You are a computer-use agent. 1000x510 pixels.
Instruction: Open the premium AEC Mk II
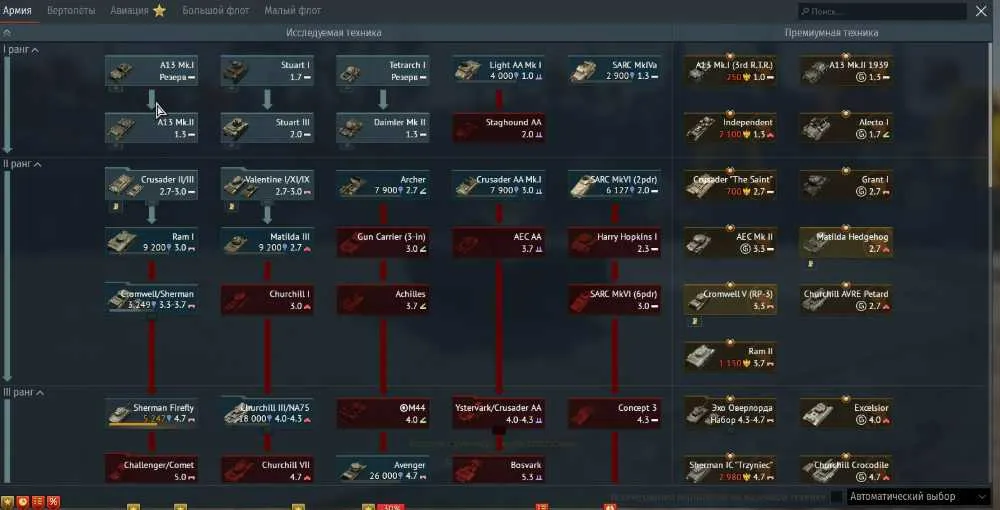[730, 243]
